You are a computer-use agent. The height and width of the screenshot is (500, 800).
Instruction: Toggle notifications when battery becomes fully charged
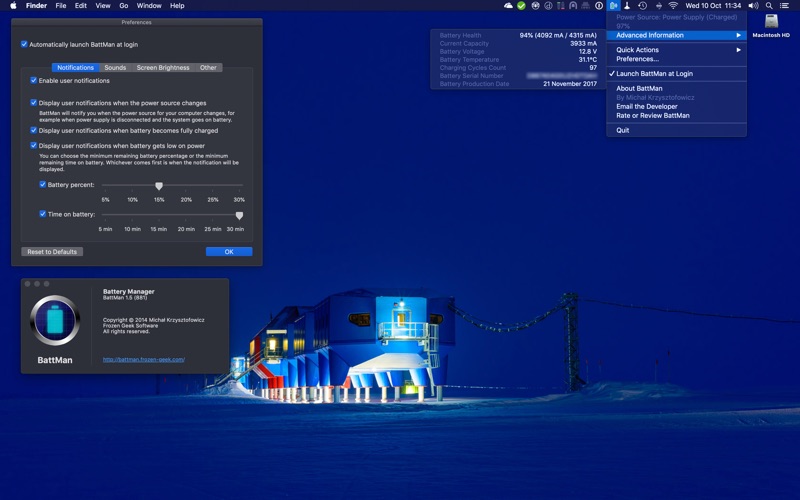[x=34, y=130]
